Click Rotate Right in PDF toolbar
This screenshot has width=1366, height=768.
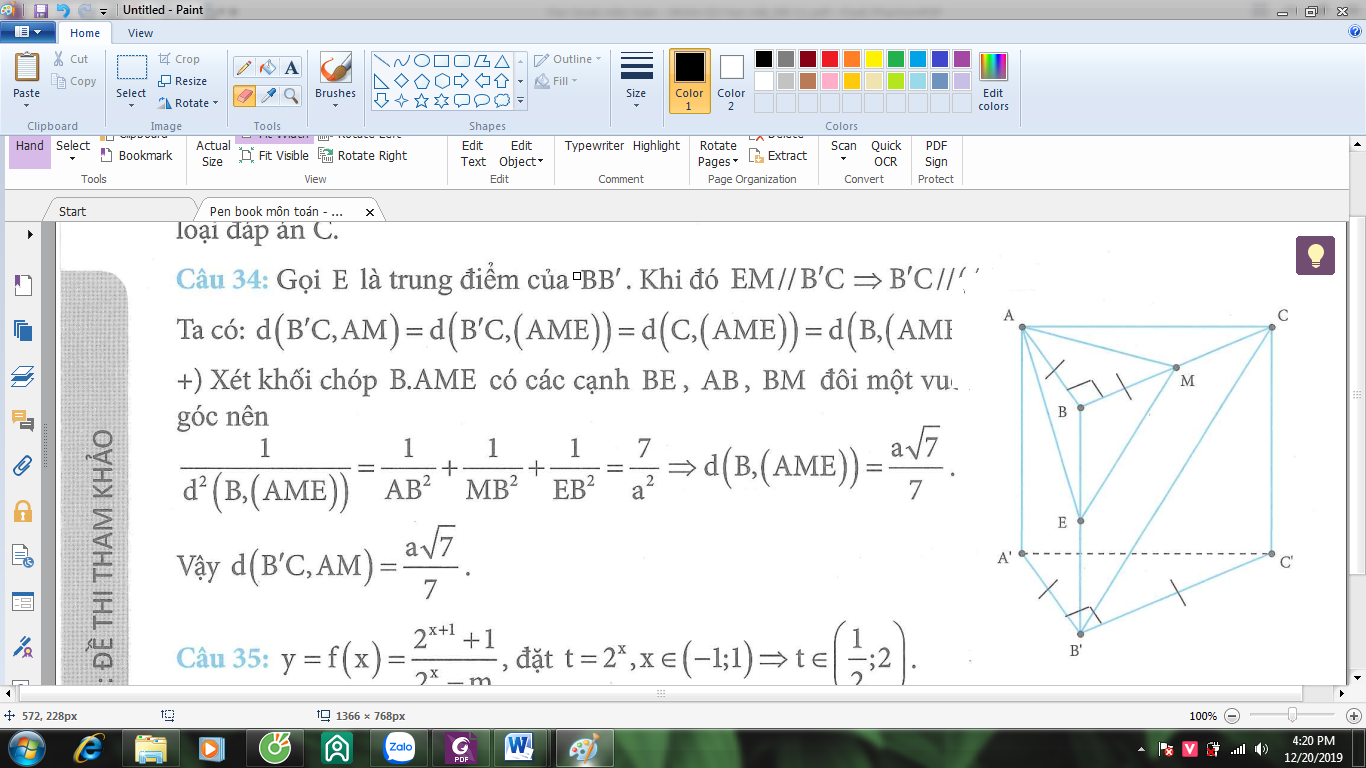point(363,156)
